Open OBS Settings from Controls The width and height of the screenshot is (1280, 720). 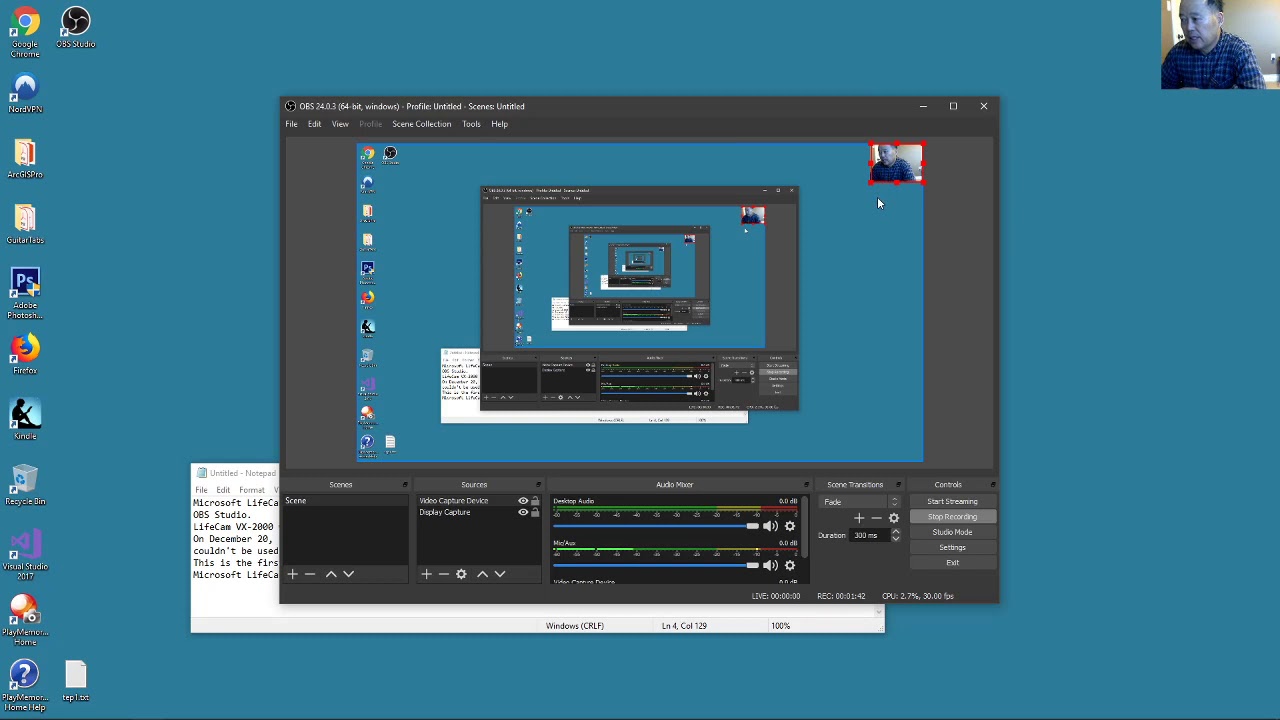coord(952,548)
